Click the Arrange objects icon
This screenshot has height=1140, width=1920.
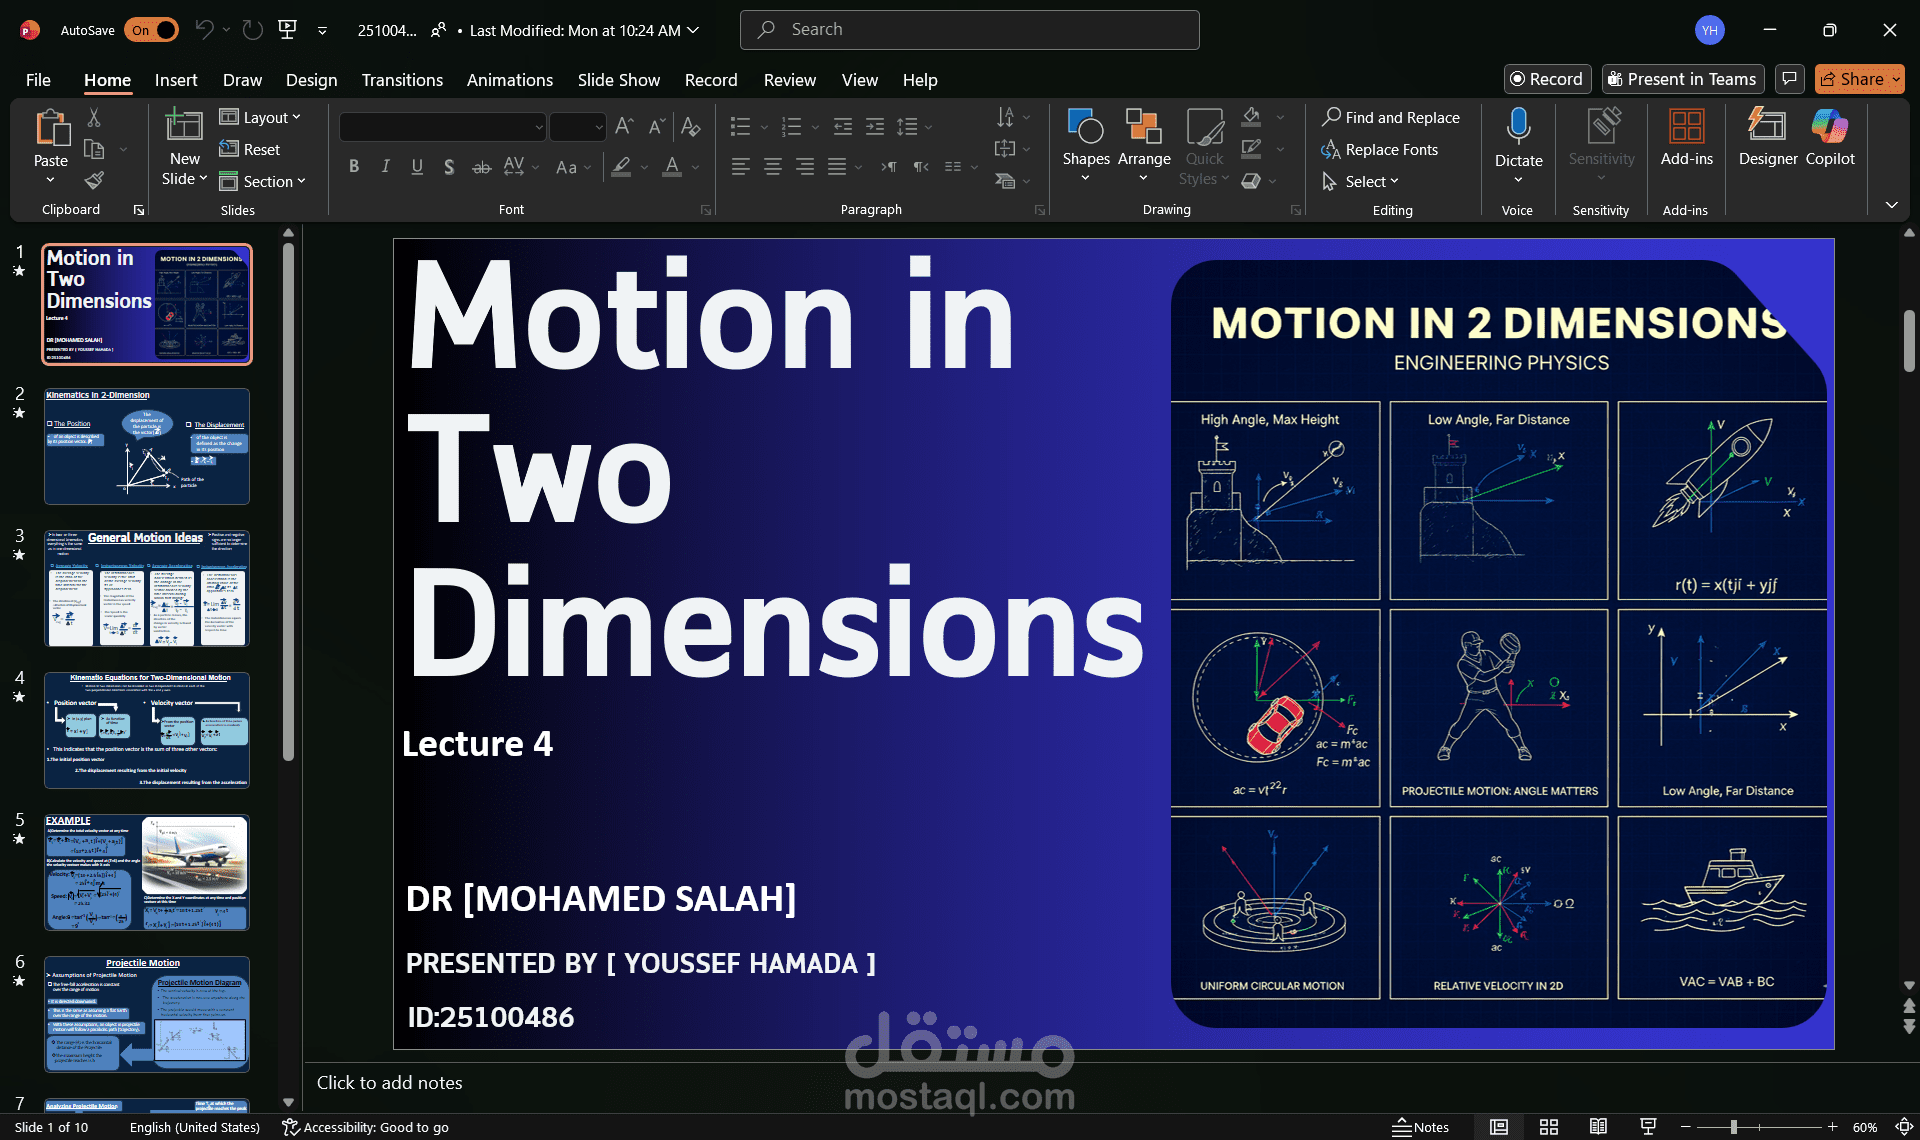pyautogui.click(x=1143, y=127)
